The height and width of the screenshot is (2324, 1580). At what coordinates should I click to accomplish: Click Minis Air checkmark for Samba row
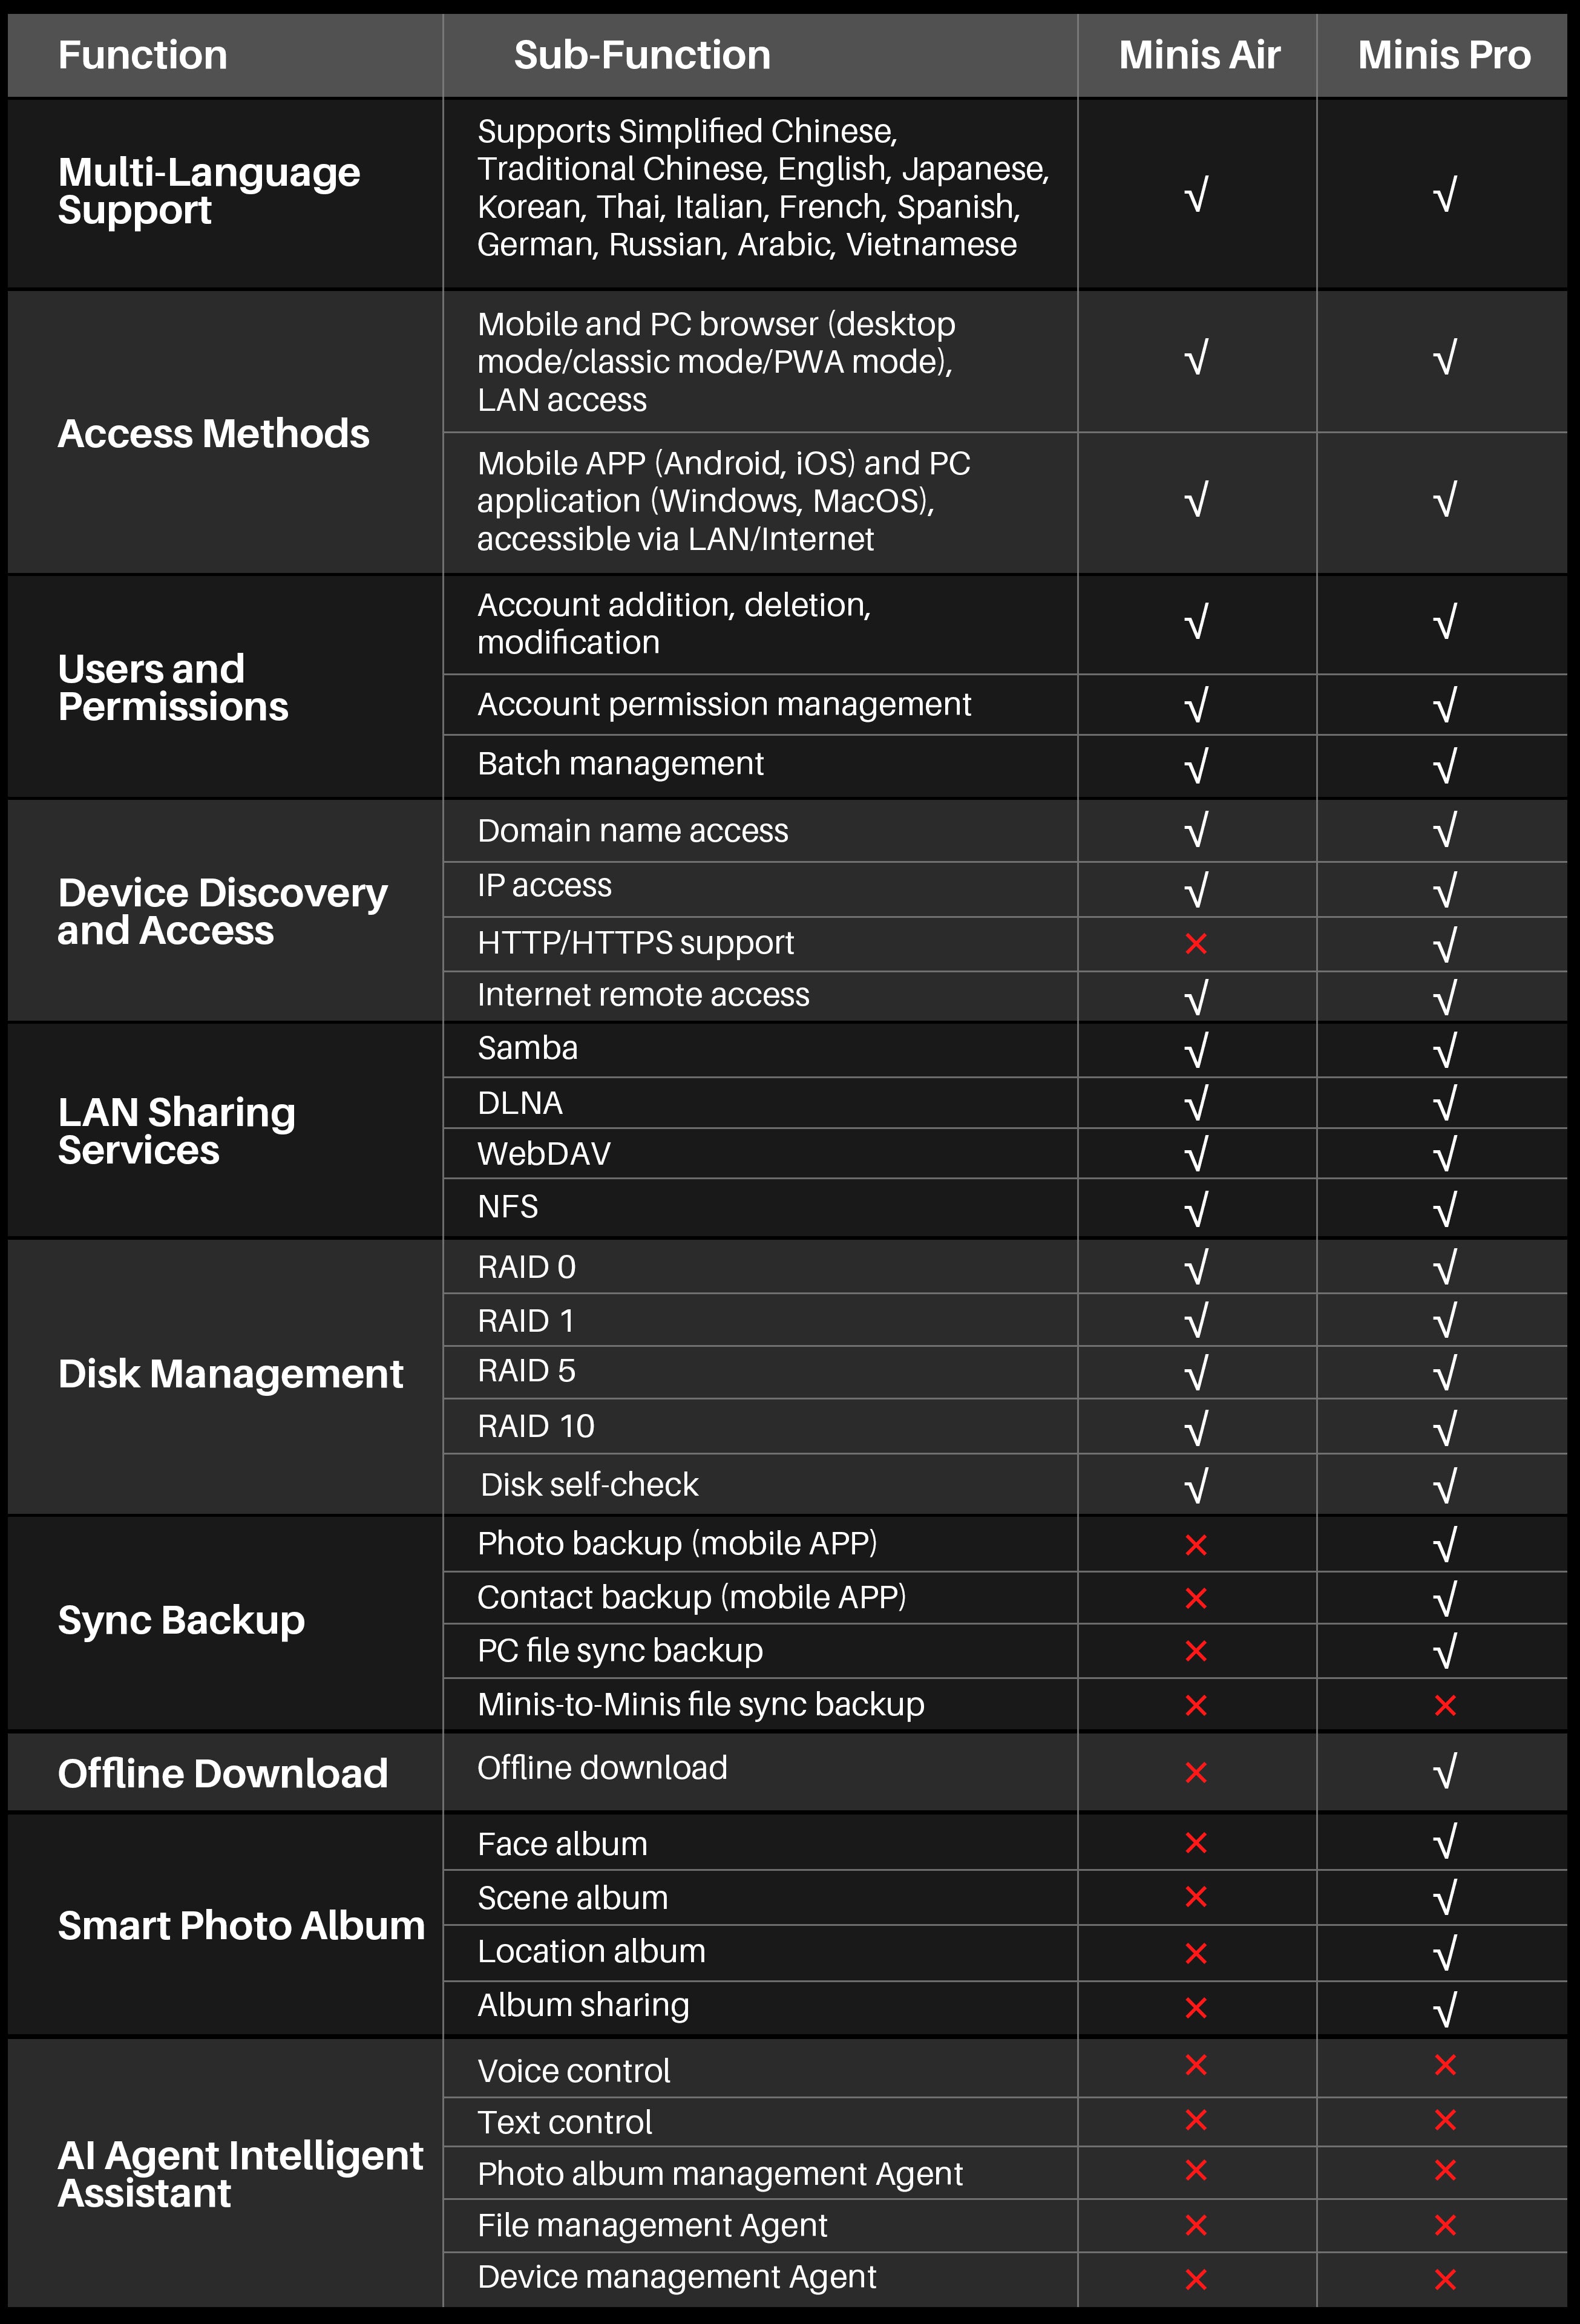(x=1196, y=1050)
